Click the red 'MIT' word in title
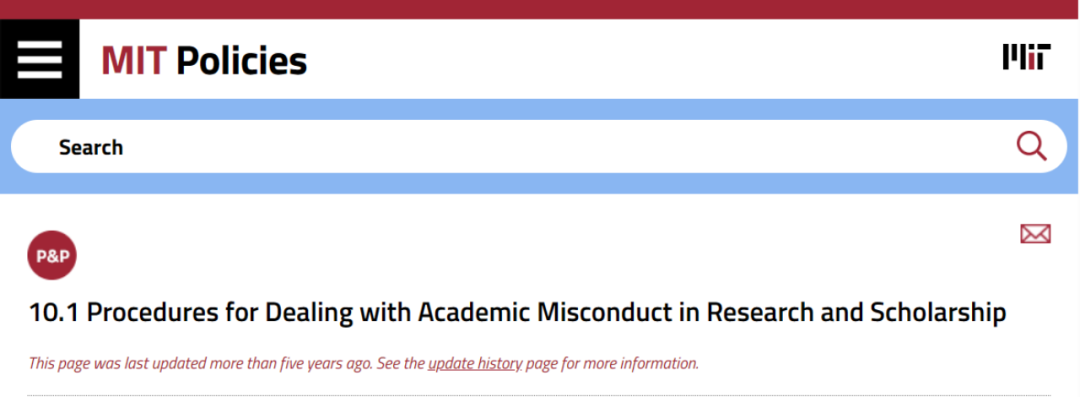Screen dimensions: 1080x397 click(134, 60)
